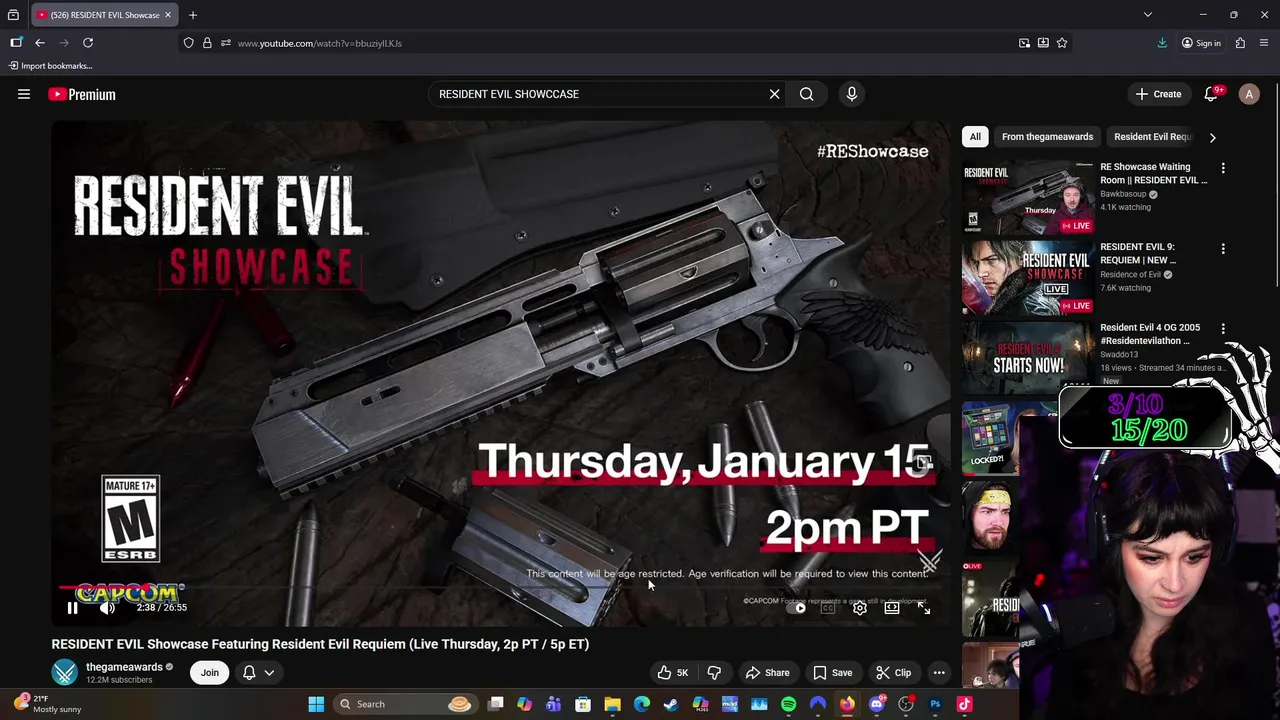Open site information shield icon
1280x720 pixels.
[188, 43]
